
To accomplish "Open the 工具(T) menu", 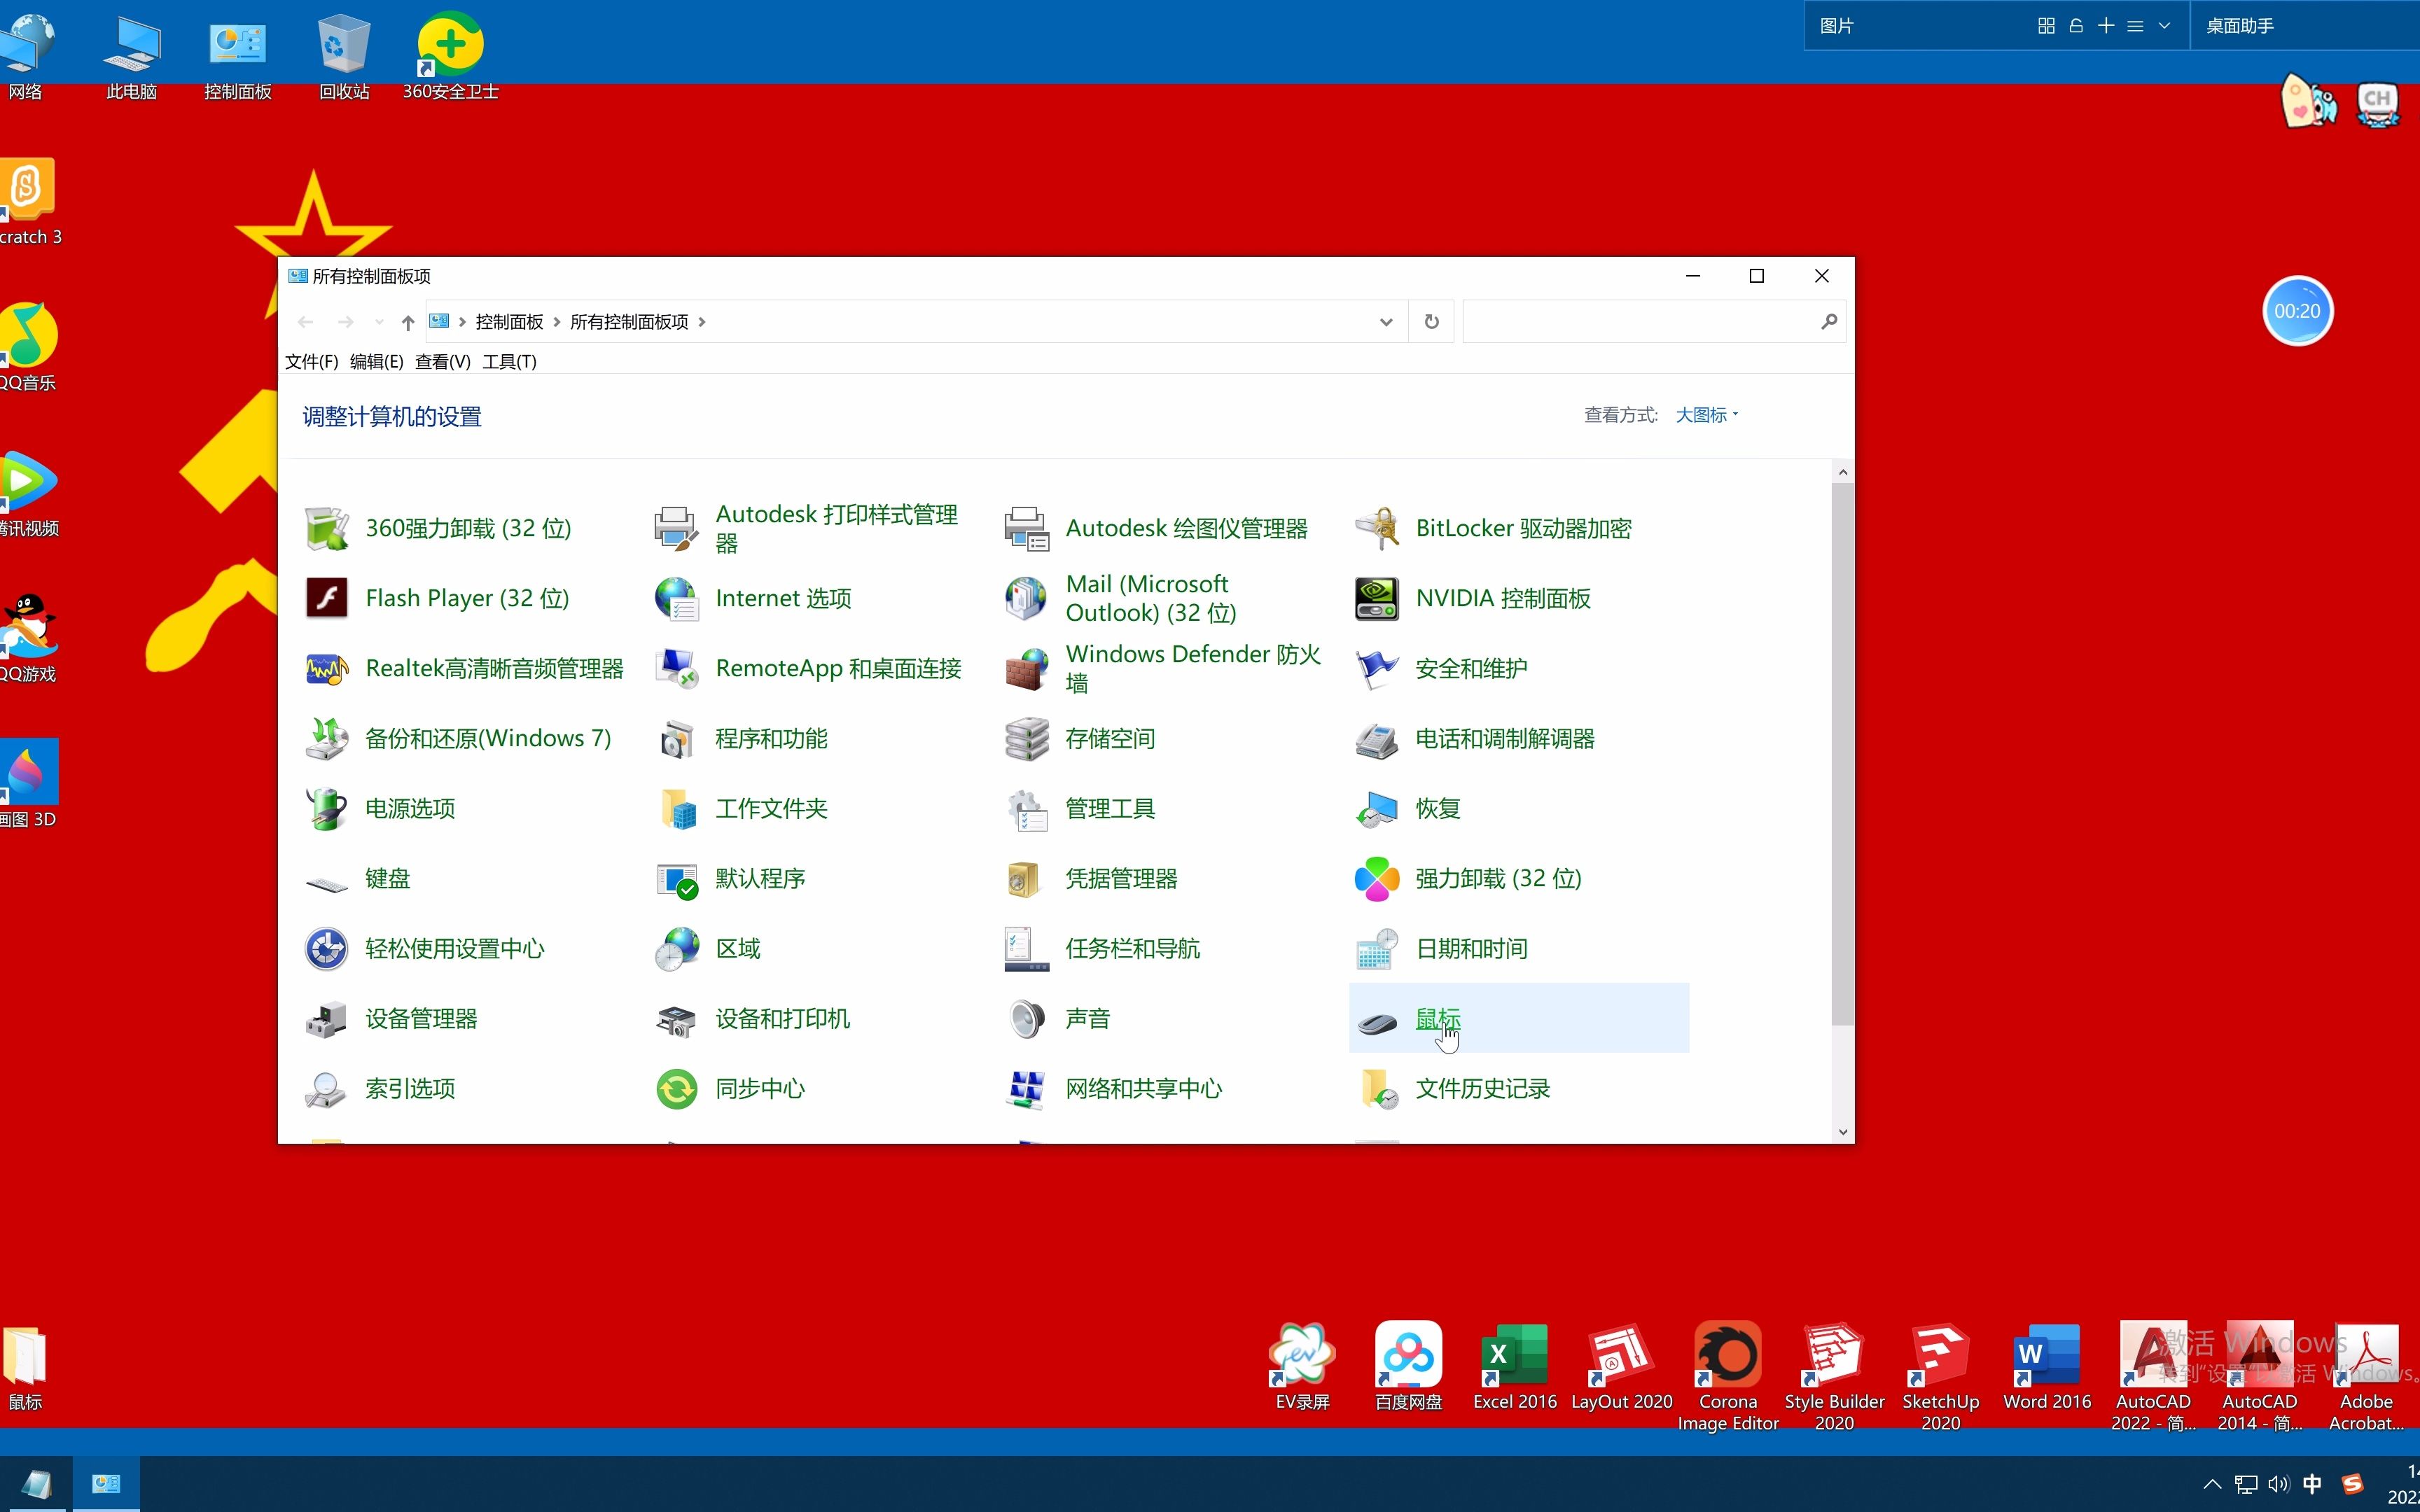I will (x=509, y=362).
